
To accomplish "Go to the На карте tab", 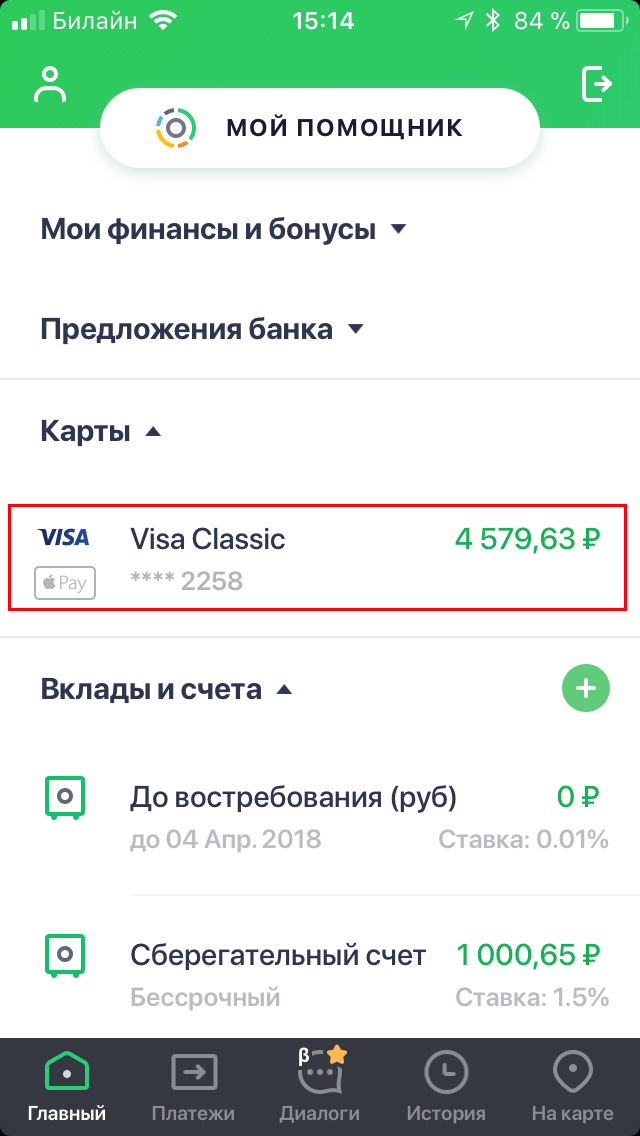I will [573, 1086].
